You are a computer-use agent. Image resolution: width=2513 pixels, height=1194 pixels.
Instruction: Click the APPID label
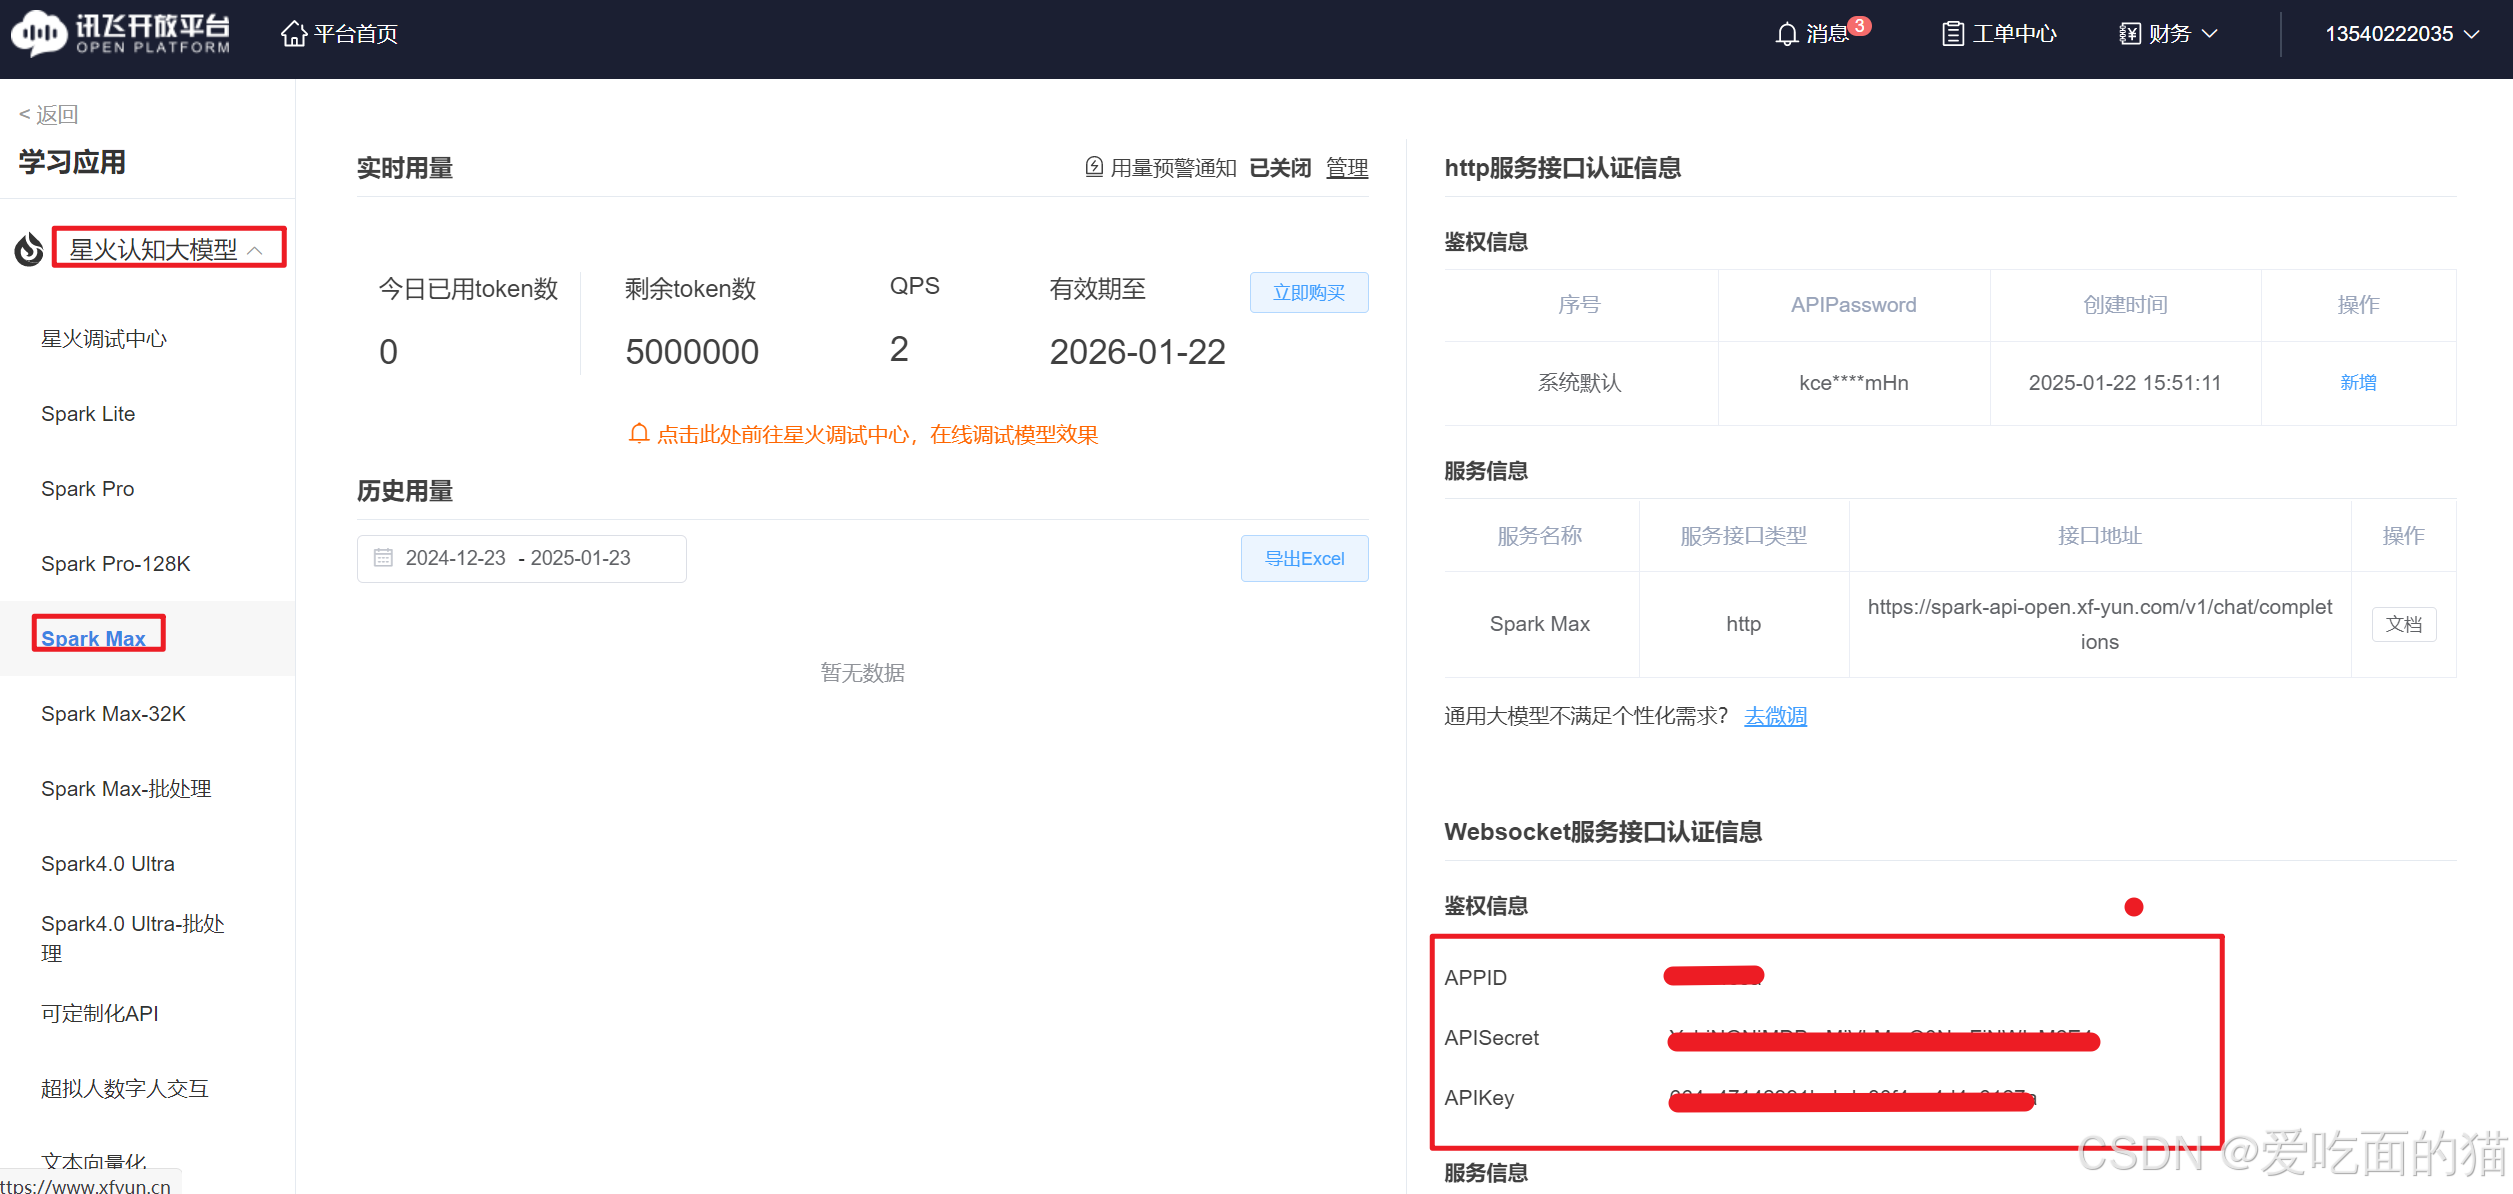(1476, 978)
